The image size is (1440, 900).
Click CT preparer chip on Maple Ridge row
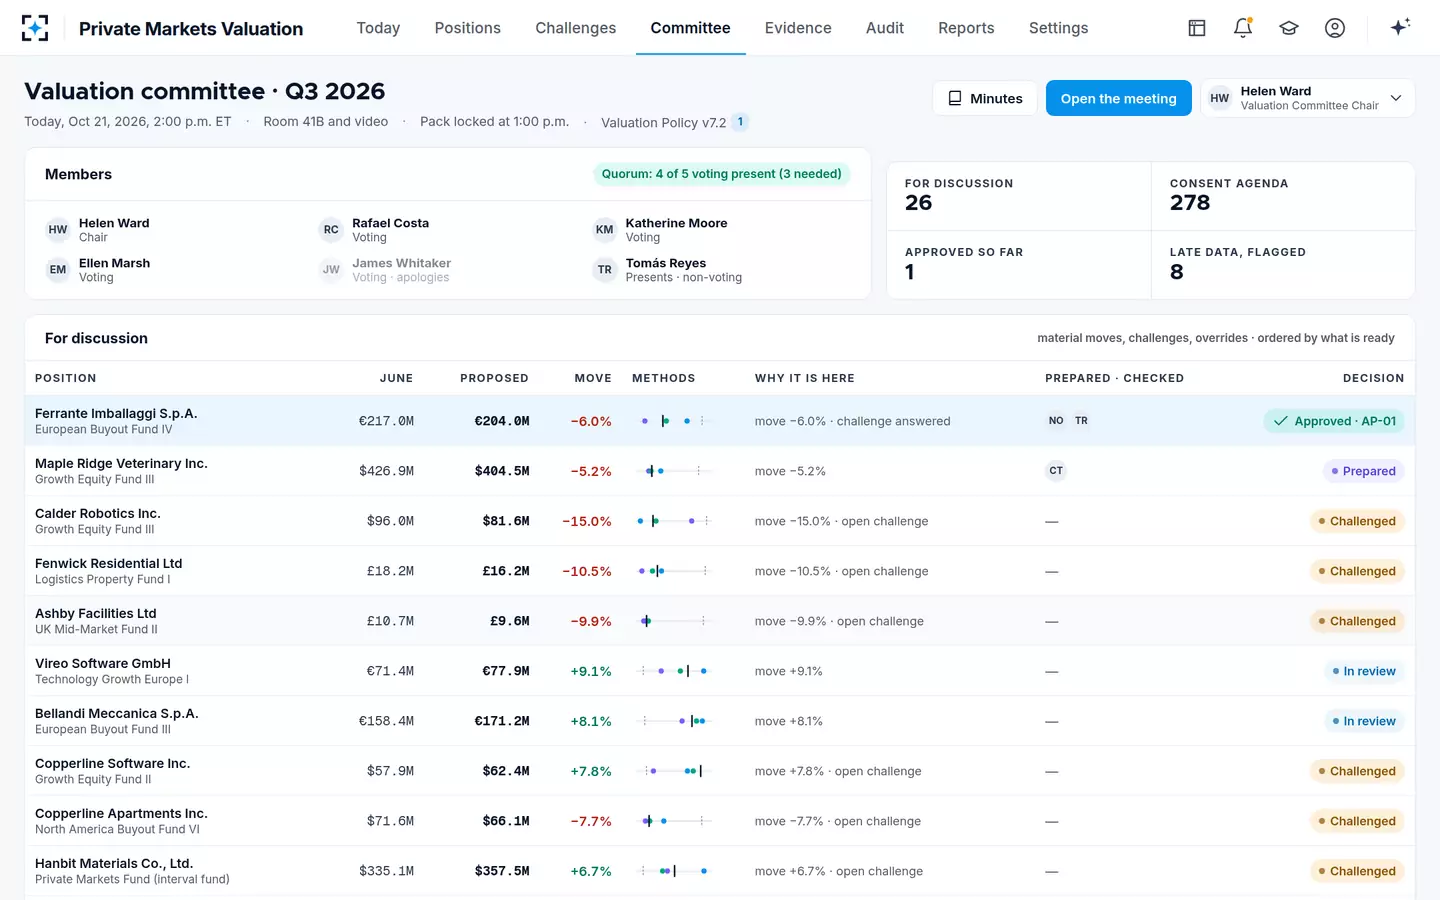[x=1056, y=471]
